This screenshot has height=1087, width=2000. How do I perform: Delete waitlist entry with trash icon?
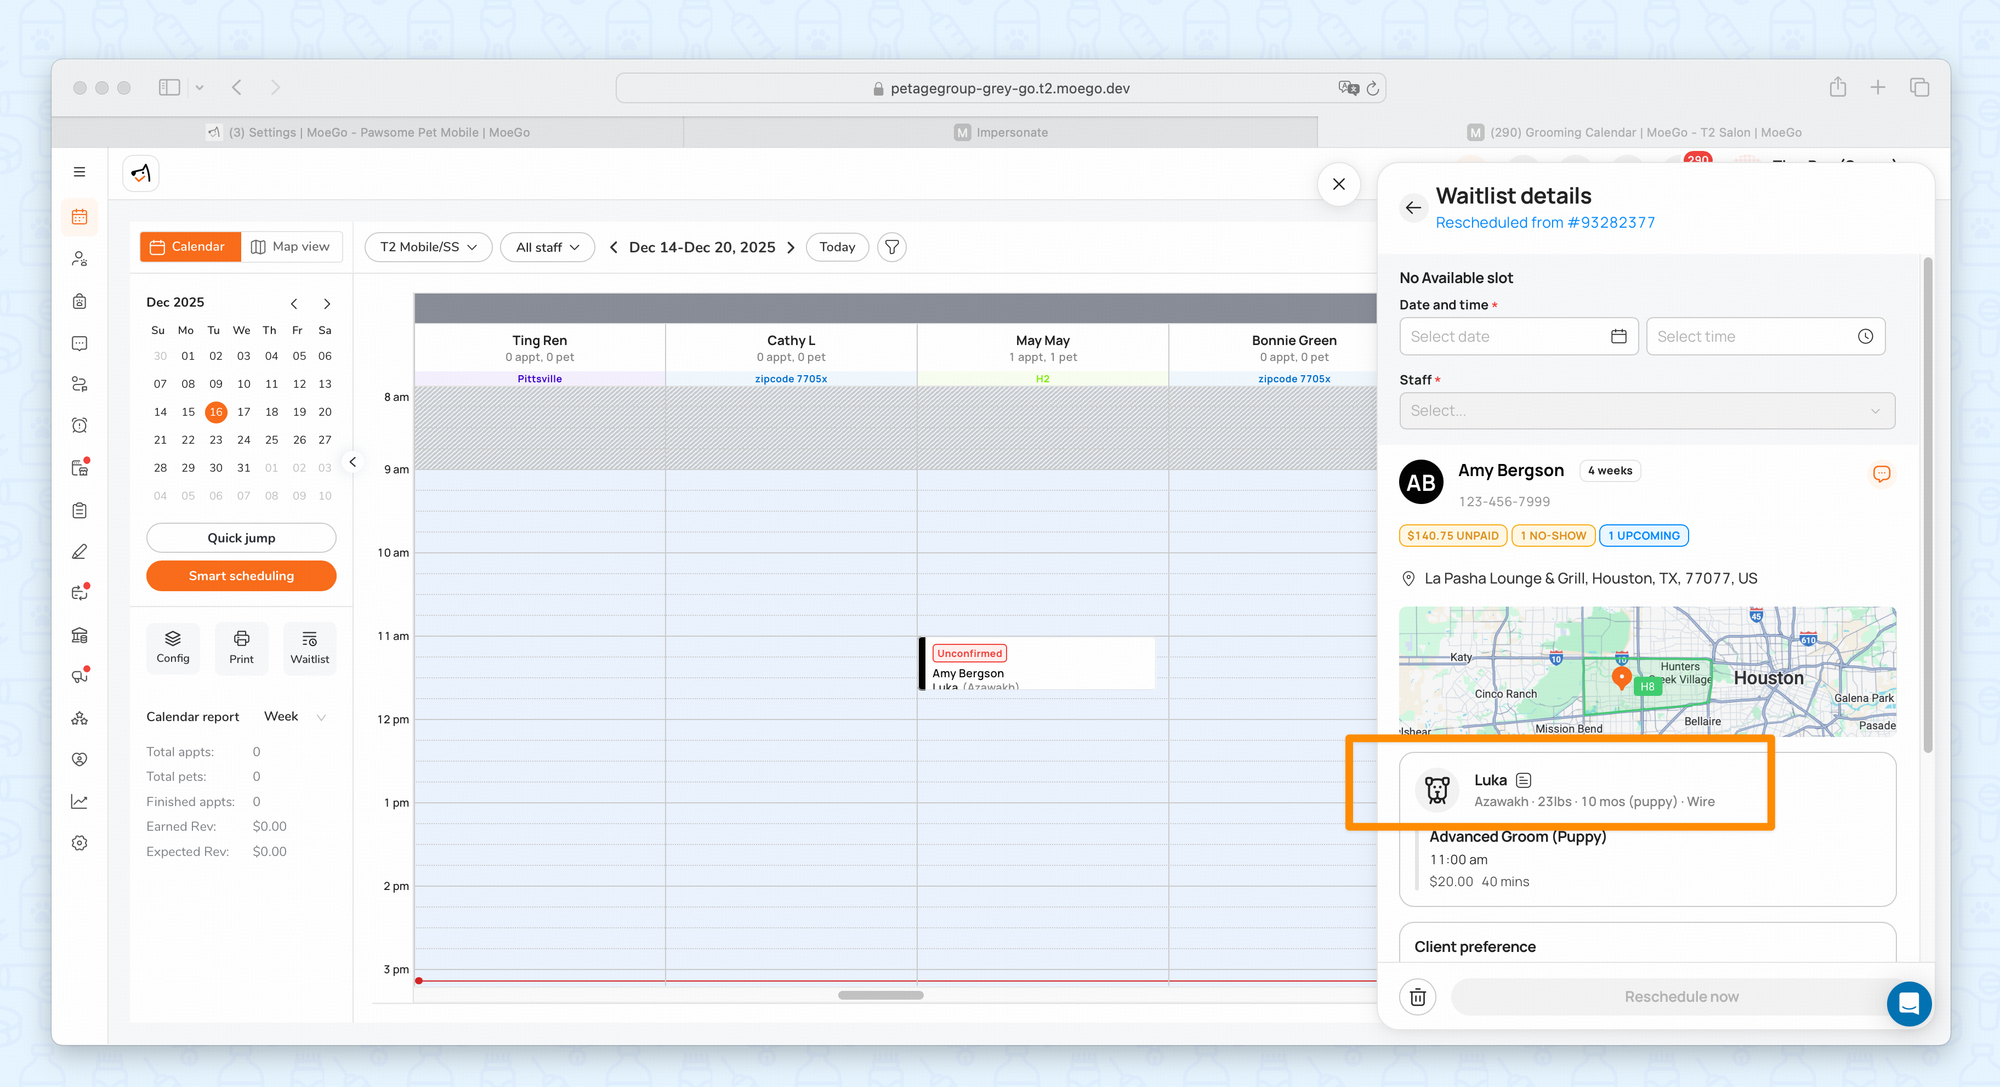1417,997
